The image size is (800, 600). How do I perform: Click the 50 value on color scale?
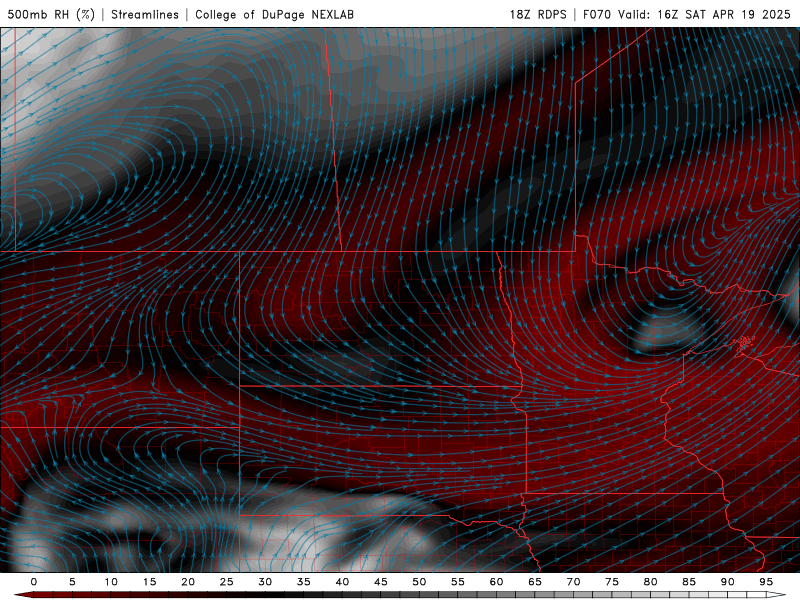(x=419, y=582)
